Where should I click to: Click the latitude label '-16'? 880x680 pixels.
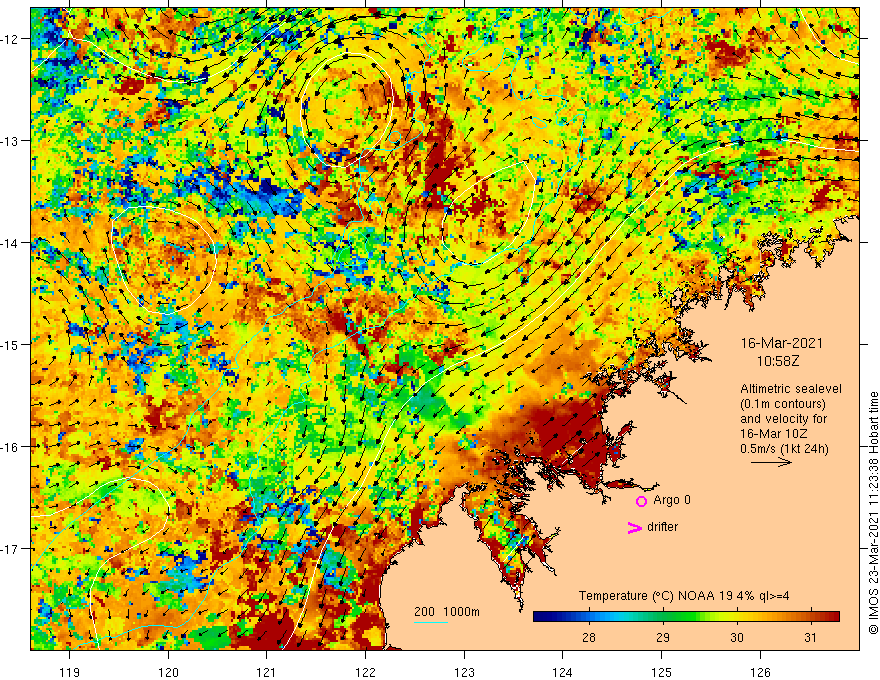pyautogui.click(x=10, y=447)
